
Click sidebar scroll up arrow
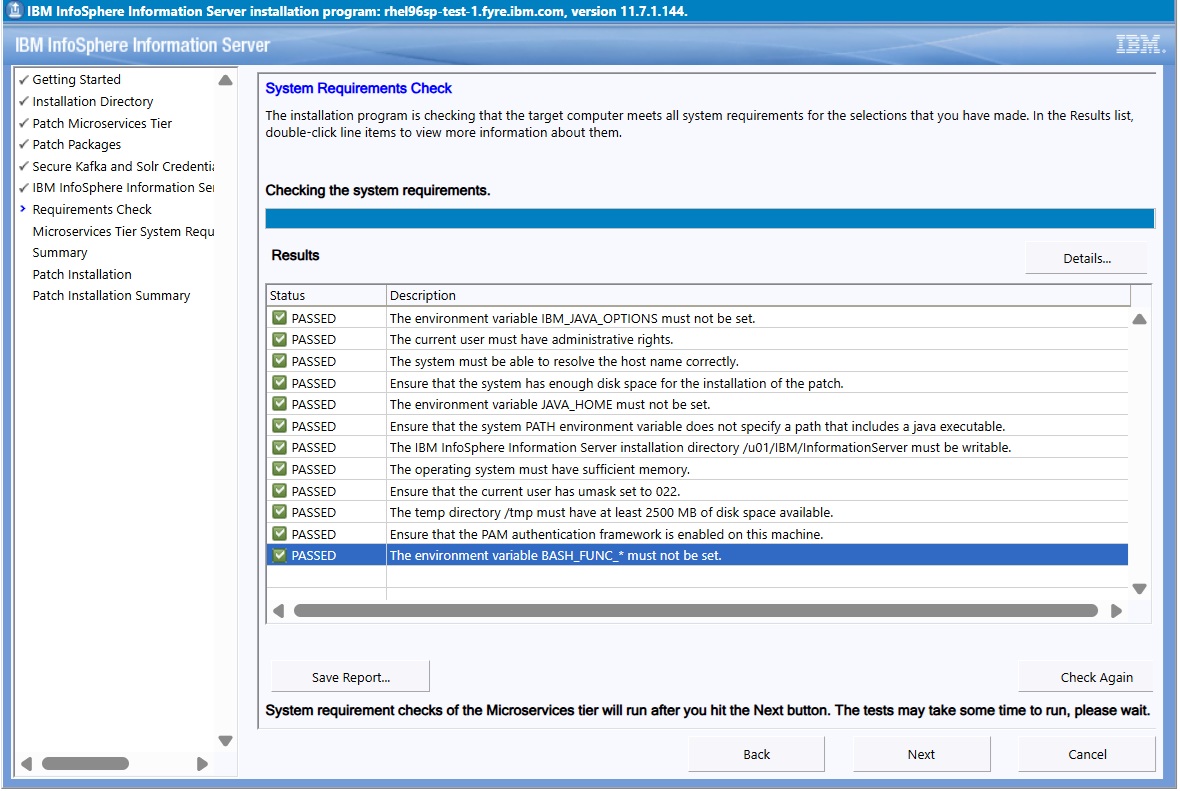click(x=225, y=80)
